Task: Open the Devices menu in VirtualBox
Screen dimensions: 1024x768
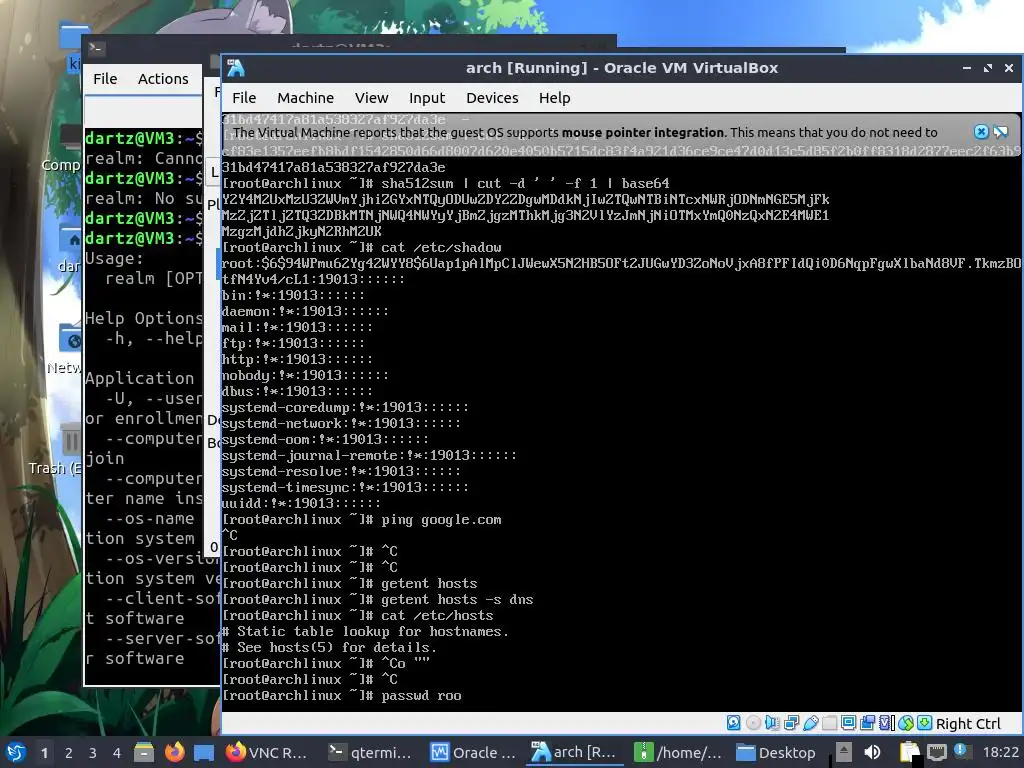Action: point(492,98)
